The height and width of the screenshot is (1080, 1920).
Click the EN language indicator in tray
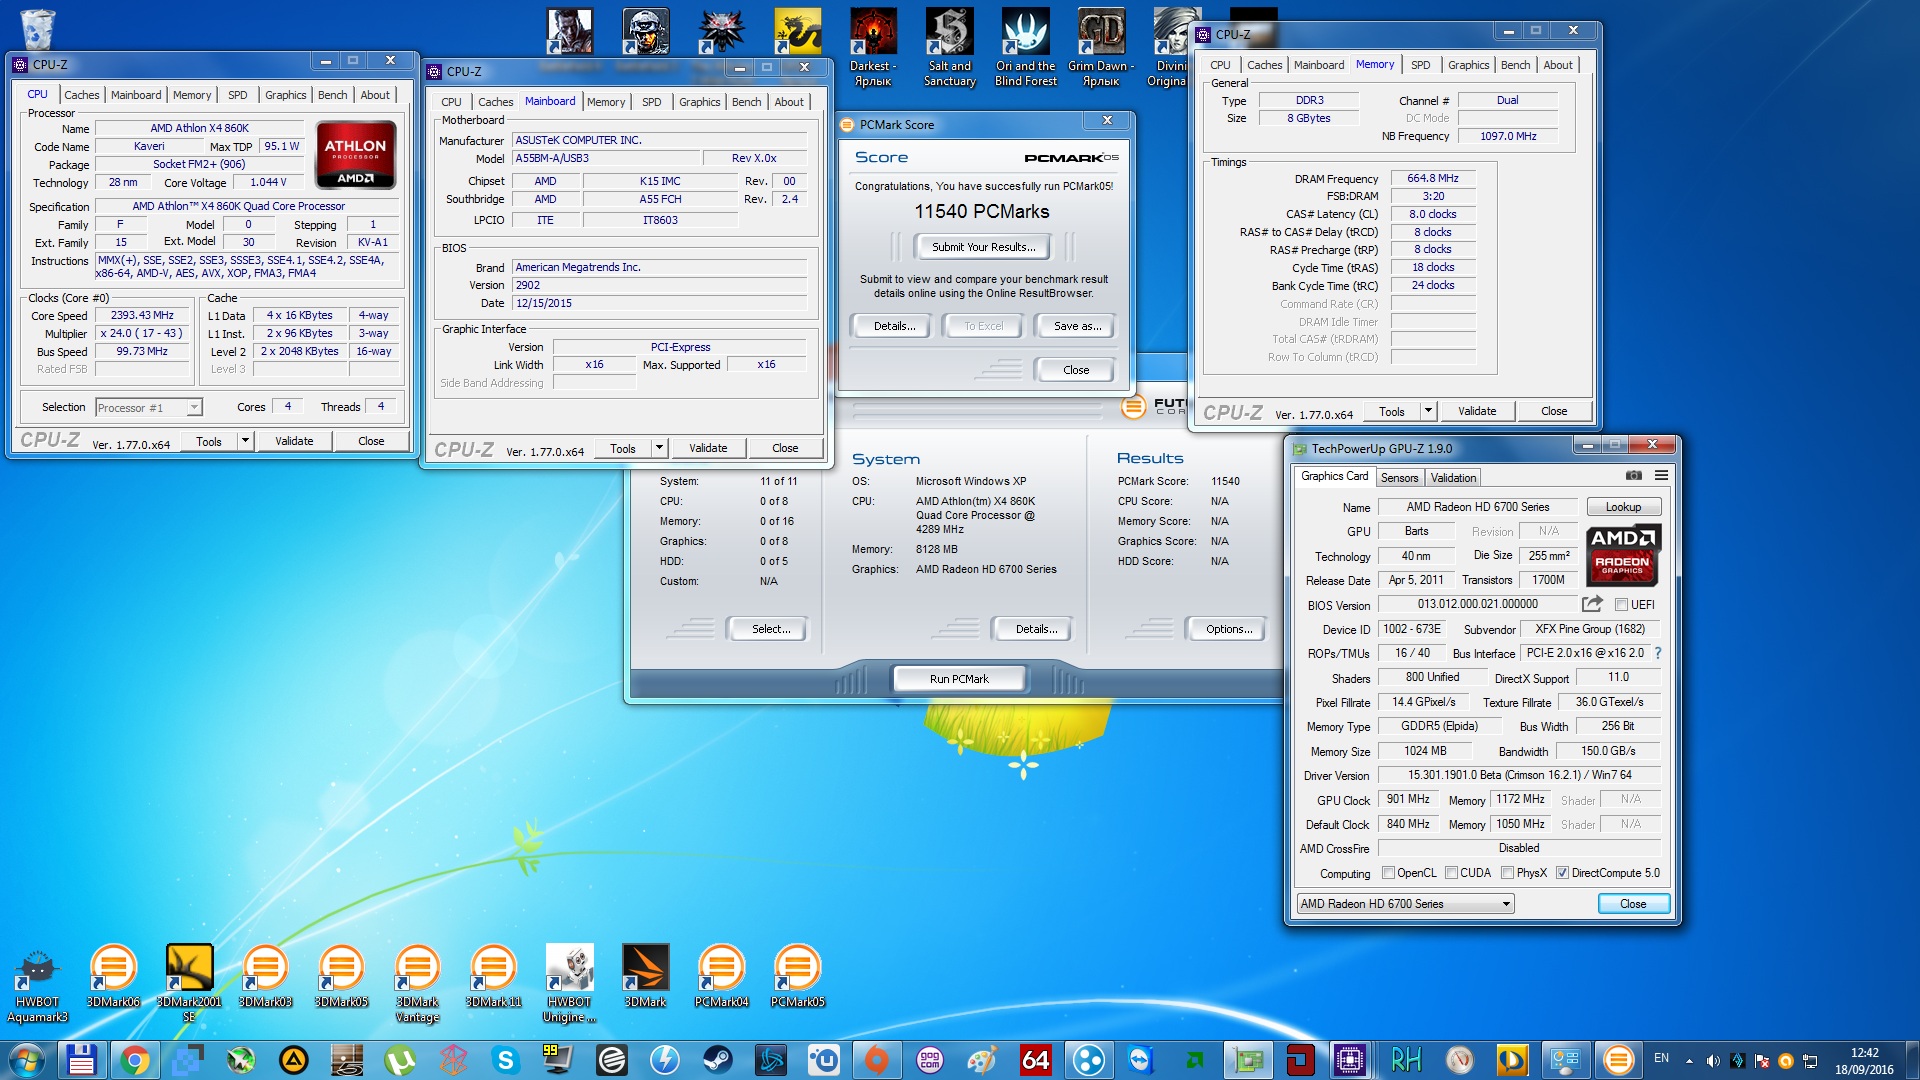click(1661, 1058)
